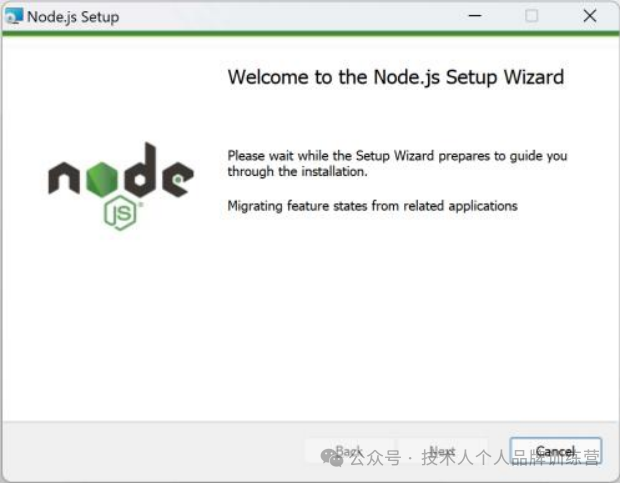Click the Node.js Setup title text

point(73,17)
